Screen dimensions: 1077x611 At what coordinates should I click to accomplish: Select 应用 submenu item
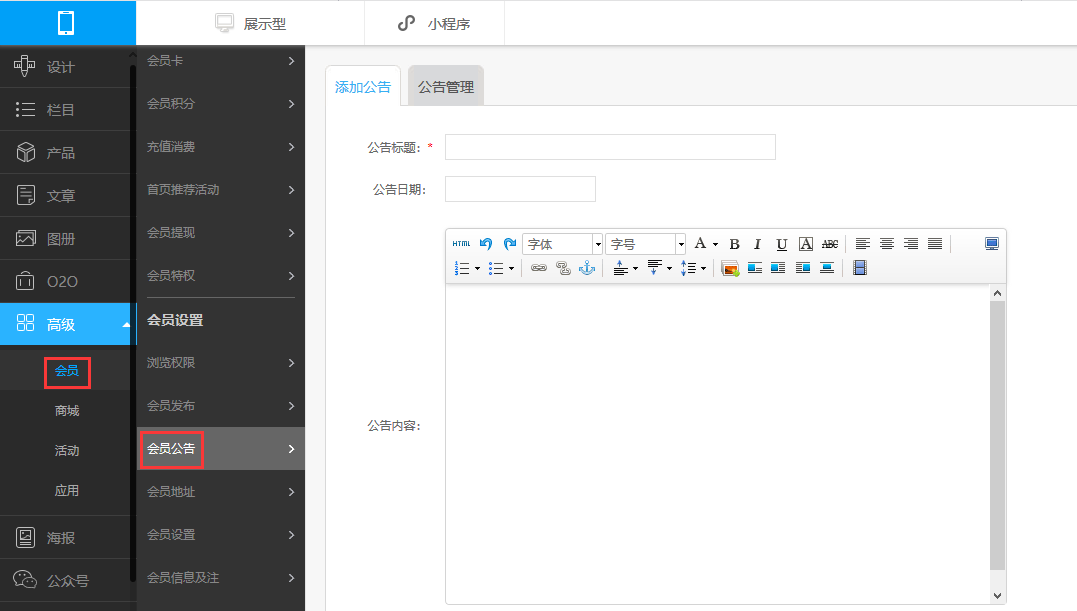click(x=67, y=490)
